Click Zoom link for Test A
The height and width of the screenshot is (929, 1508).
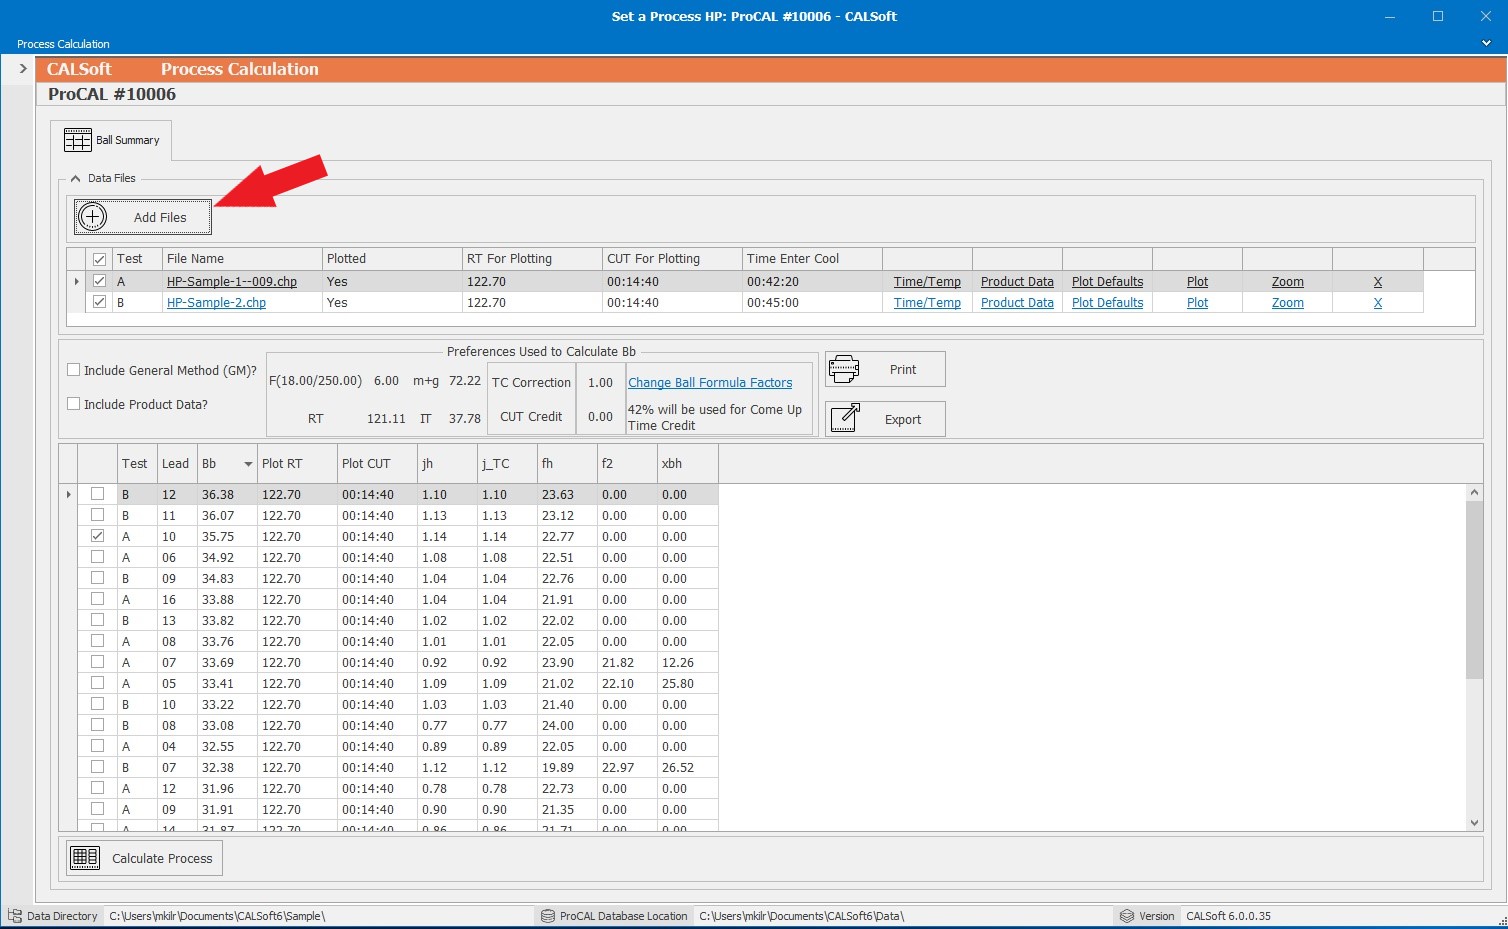1287,282
